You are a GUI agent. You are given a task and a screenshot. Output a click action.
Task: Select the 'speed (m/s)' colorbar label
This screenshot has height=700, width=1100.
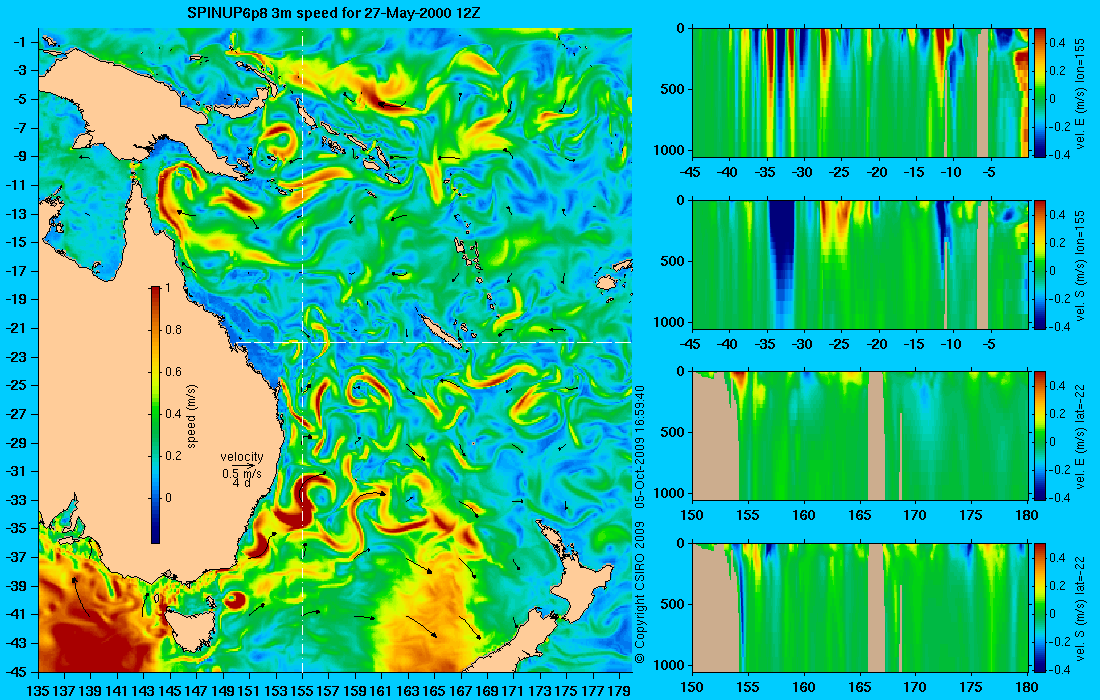192,416
